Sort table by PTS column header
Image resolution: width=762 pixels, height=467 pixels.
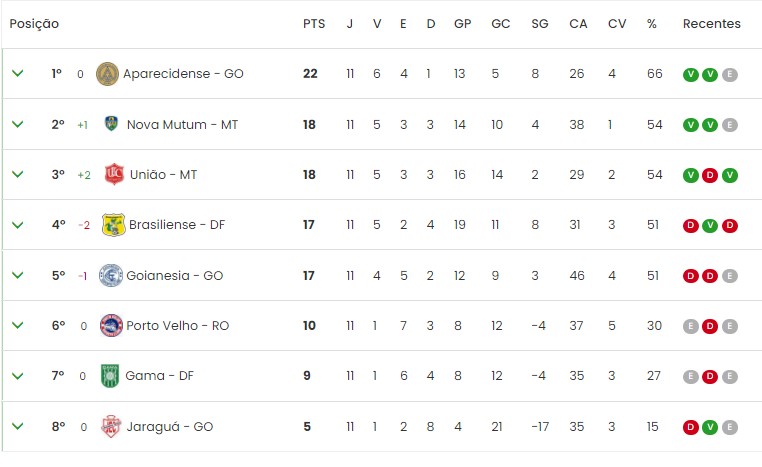(313, 23)
